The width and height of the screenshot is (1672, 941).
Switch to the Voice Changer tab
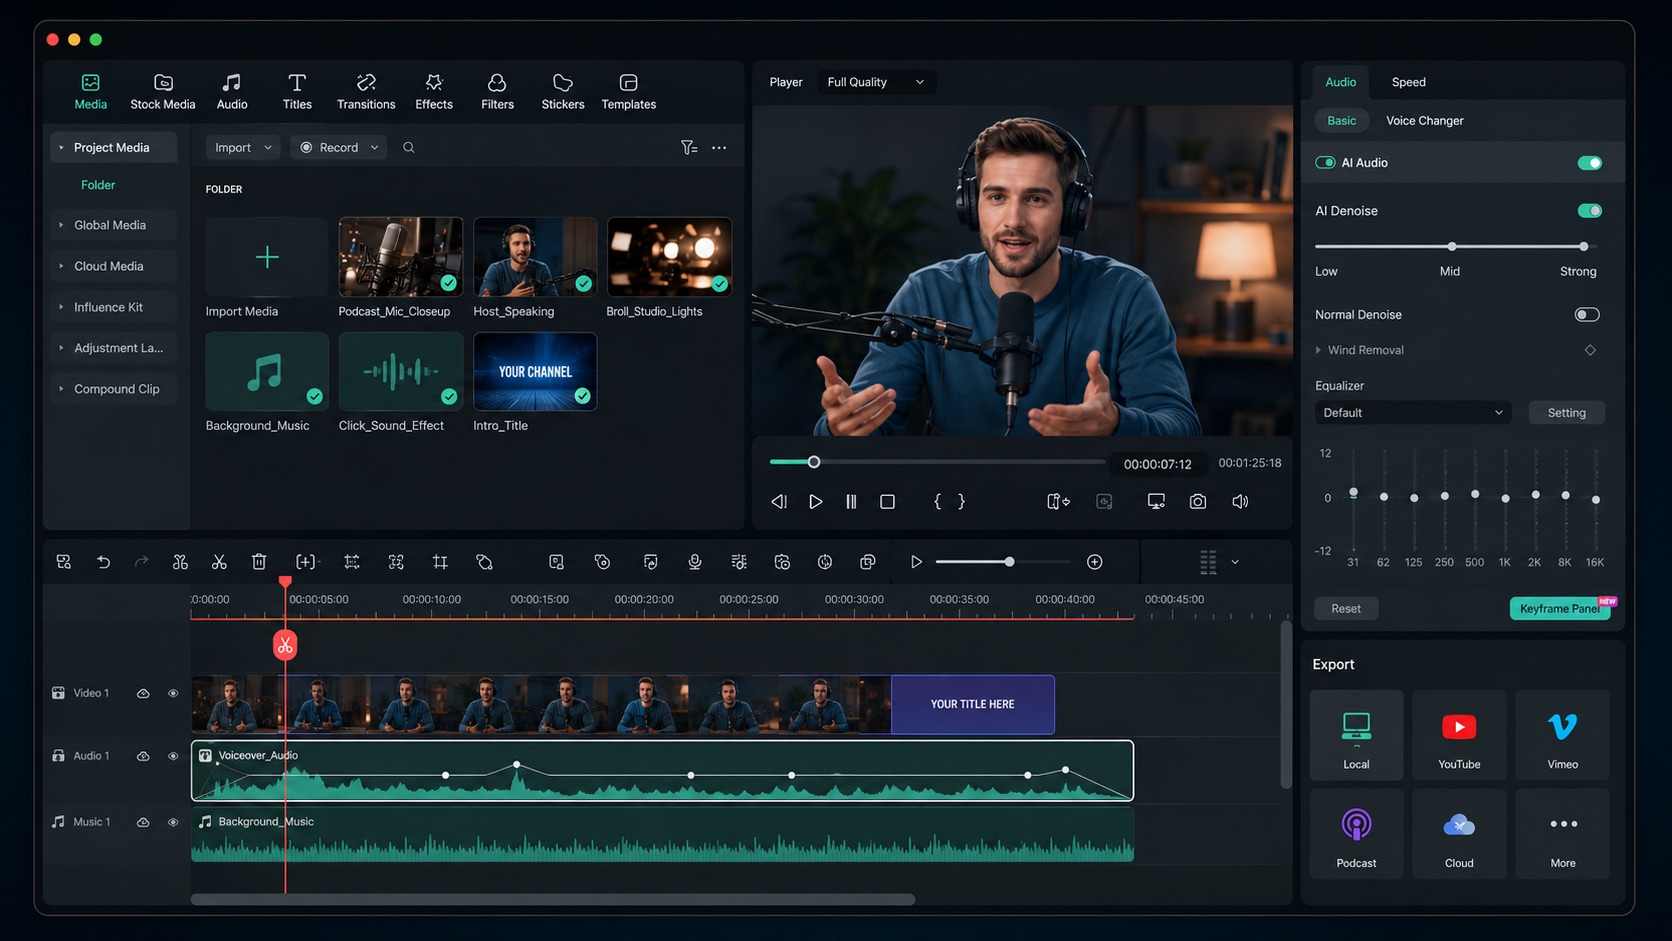tap(1424, 121)
